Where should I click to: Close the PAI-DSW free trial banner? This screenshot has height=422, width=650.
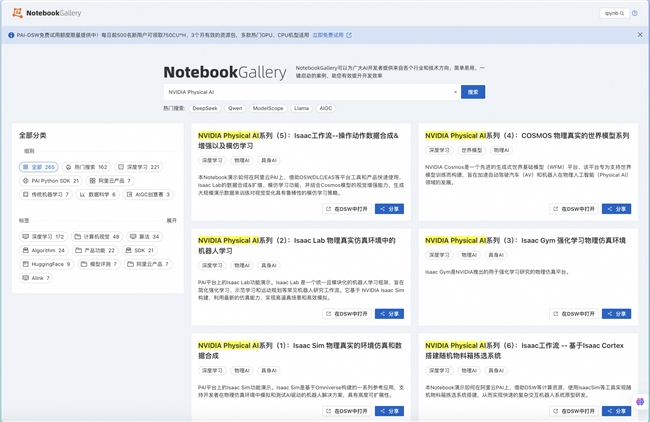click(640, 35)
